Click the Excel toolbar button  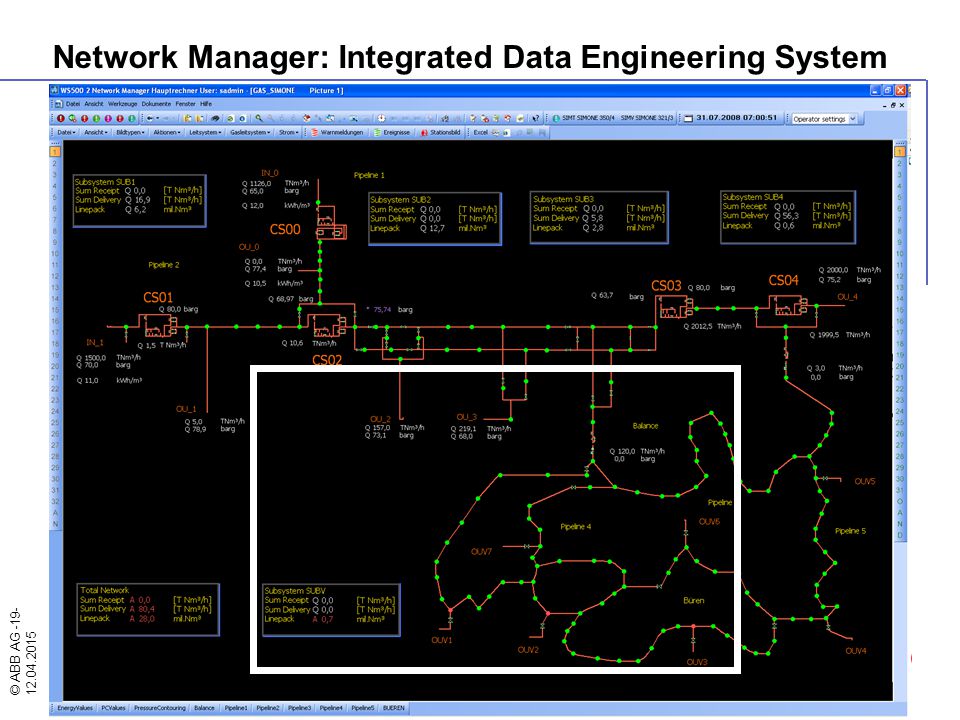pyautogui.click(x=480, y=132)
